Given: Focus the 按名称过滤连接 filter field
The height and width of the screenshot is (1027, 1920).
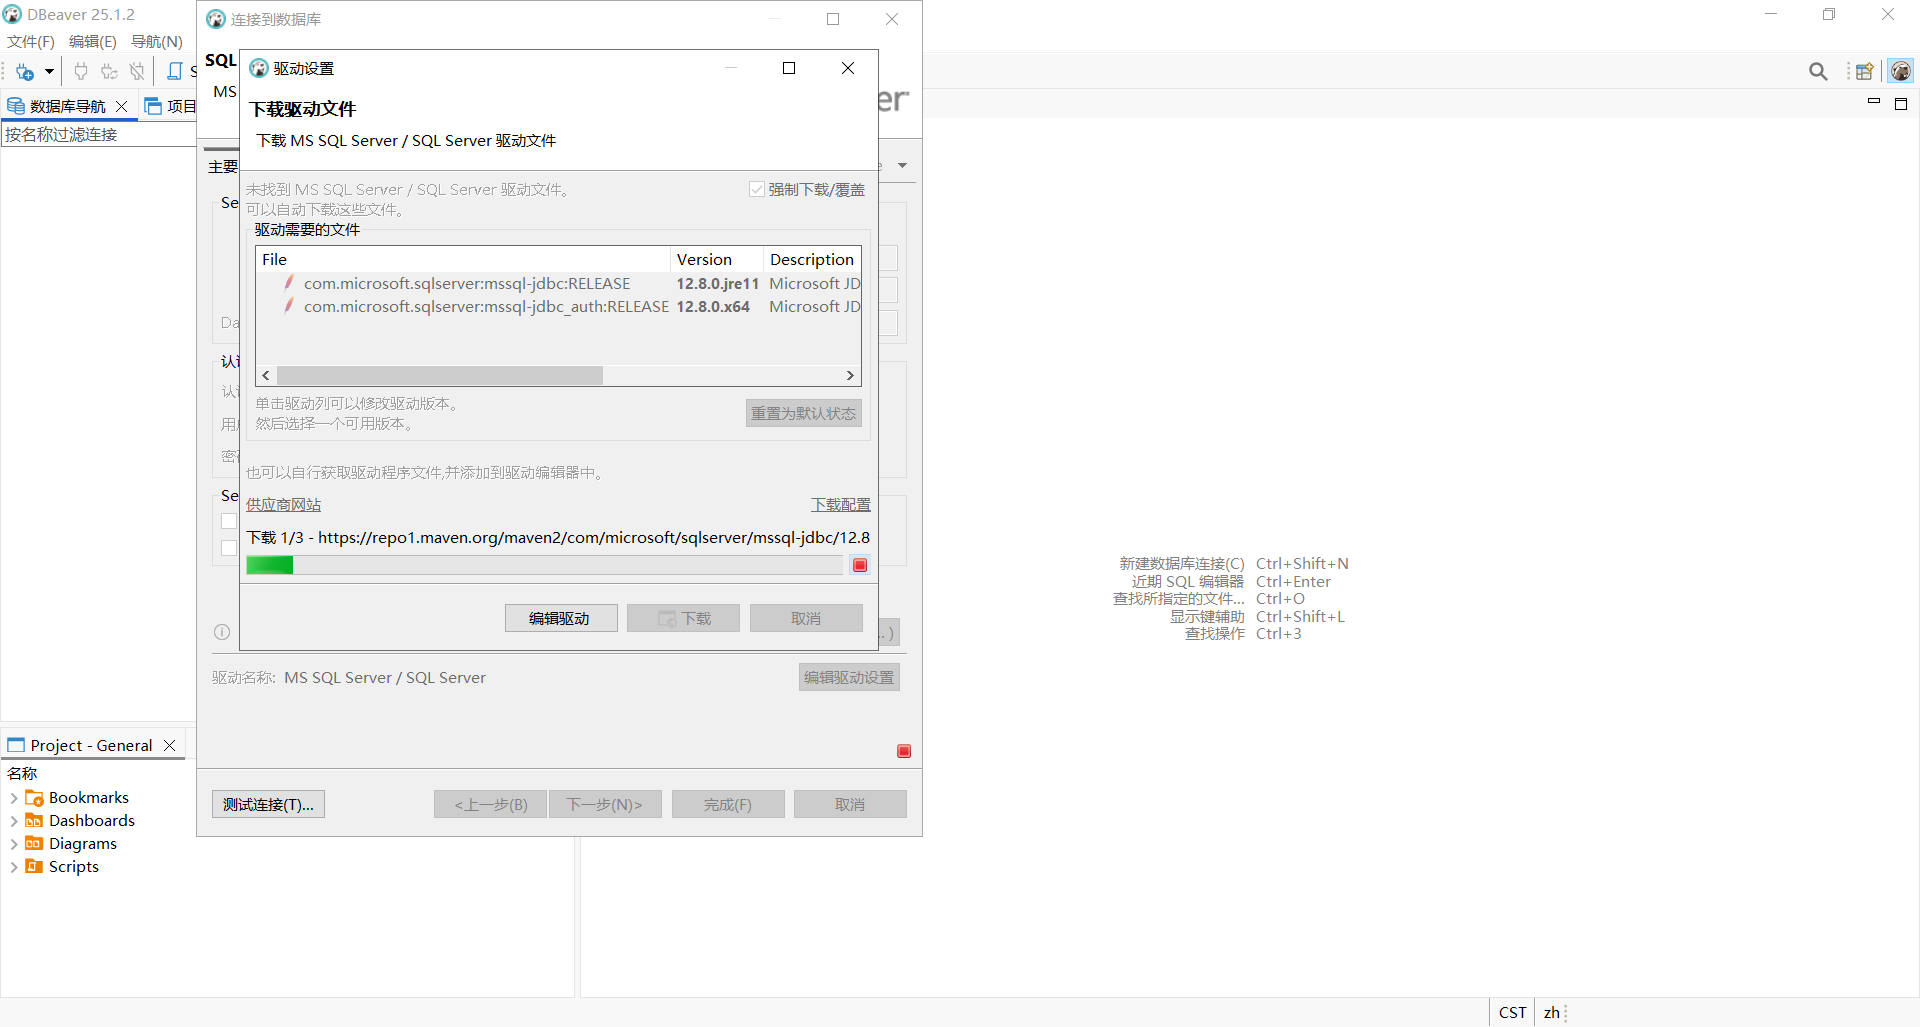Looking at the screenshot, I should tap(99, 134).
